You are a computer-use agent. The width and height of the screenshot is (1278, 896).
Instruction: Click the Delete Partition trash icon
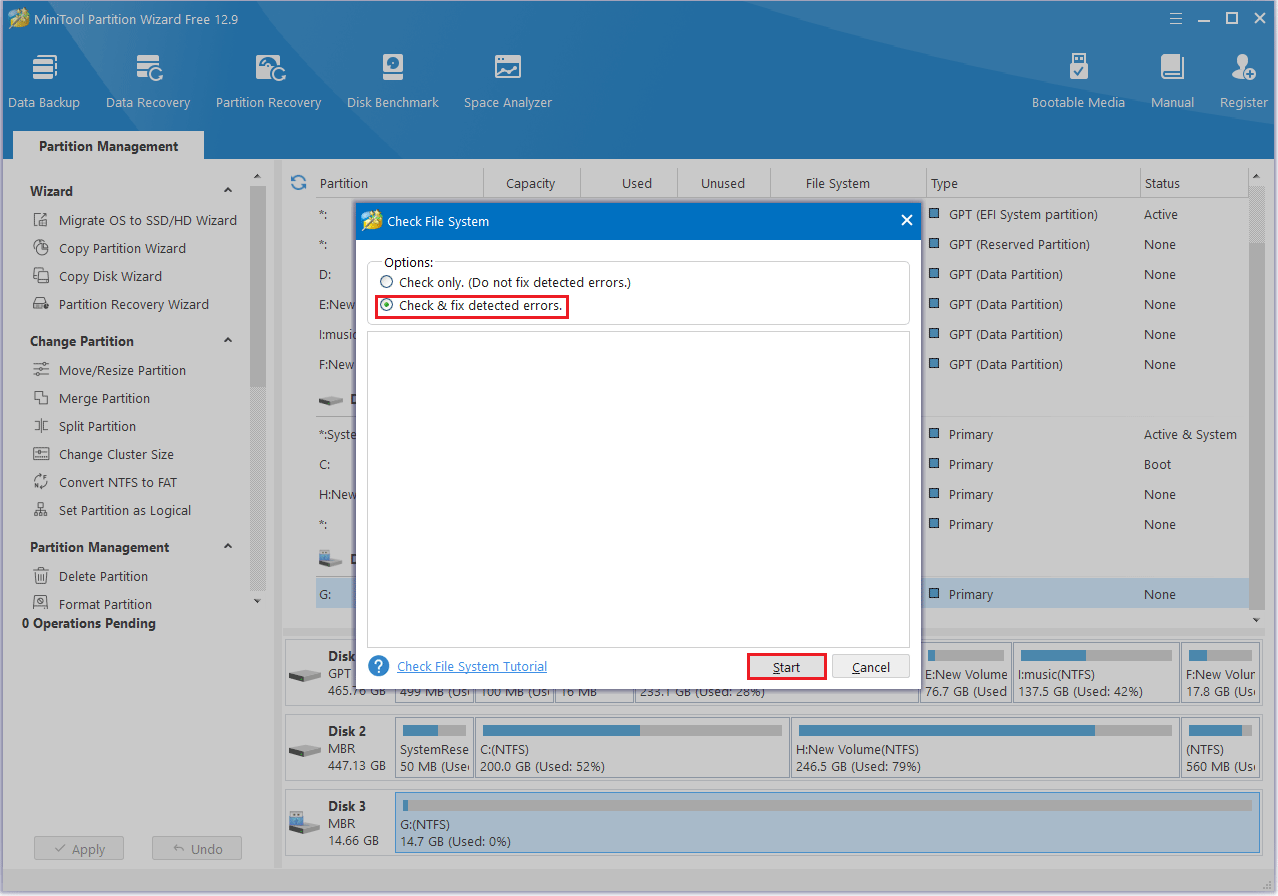coord(41,576)
